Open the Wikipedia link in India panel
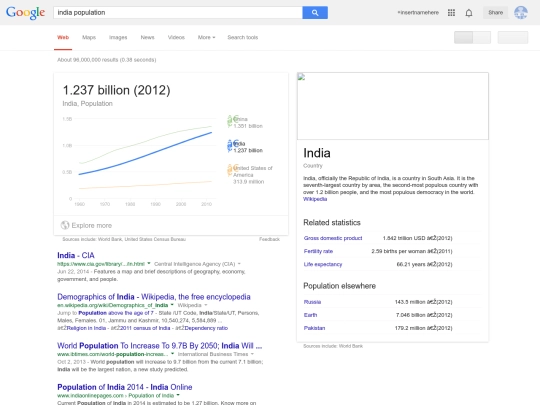The height and width of the screenshot is (405, 540). click(315, 199)
